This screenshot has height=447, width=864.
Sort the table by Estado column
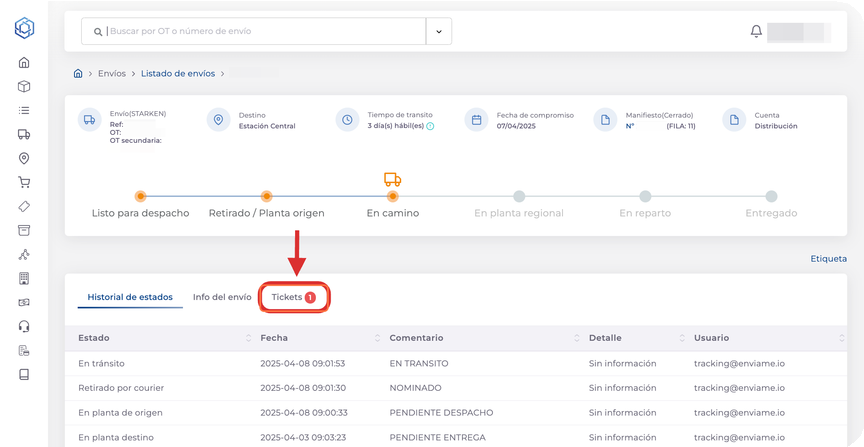pyautogui.click(x=248, y=338)
